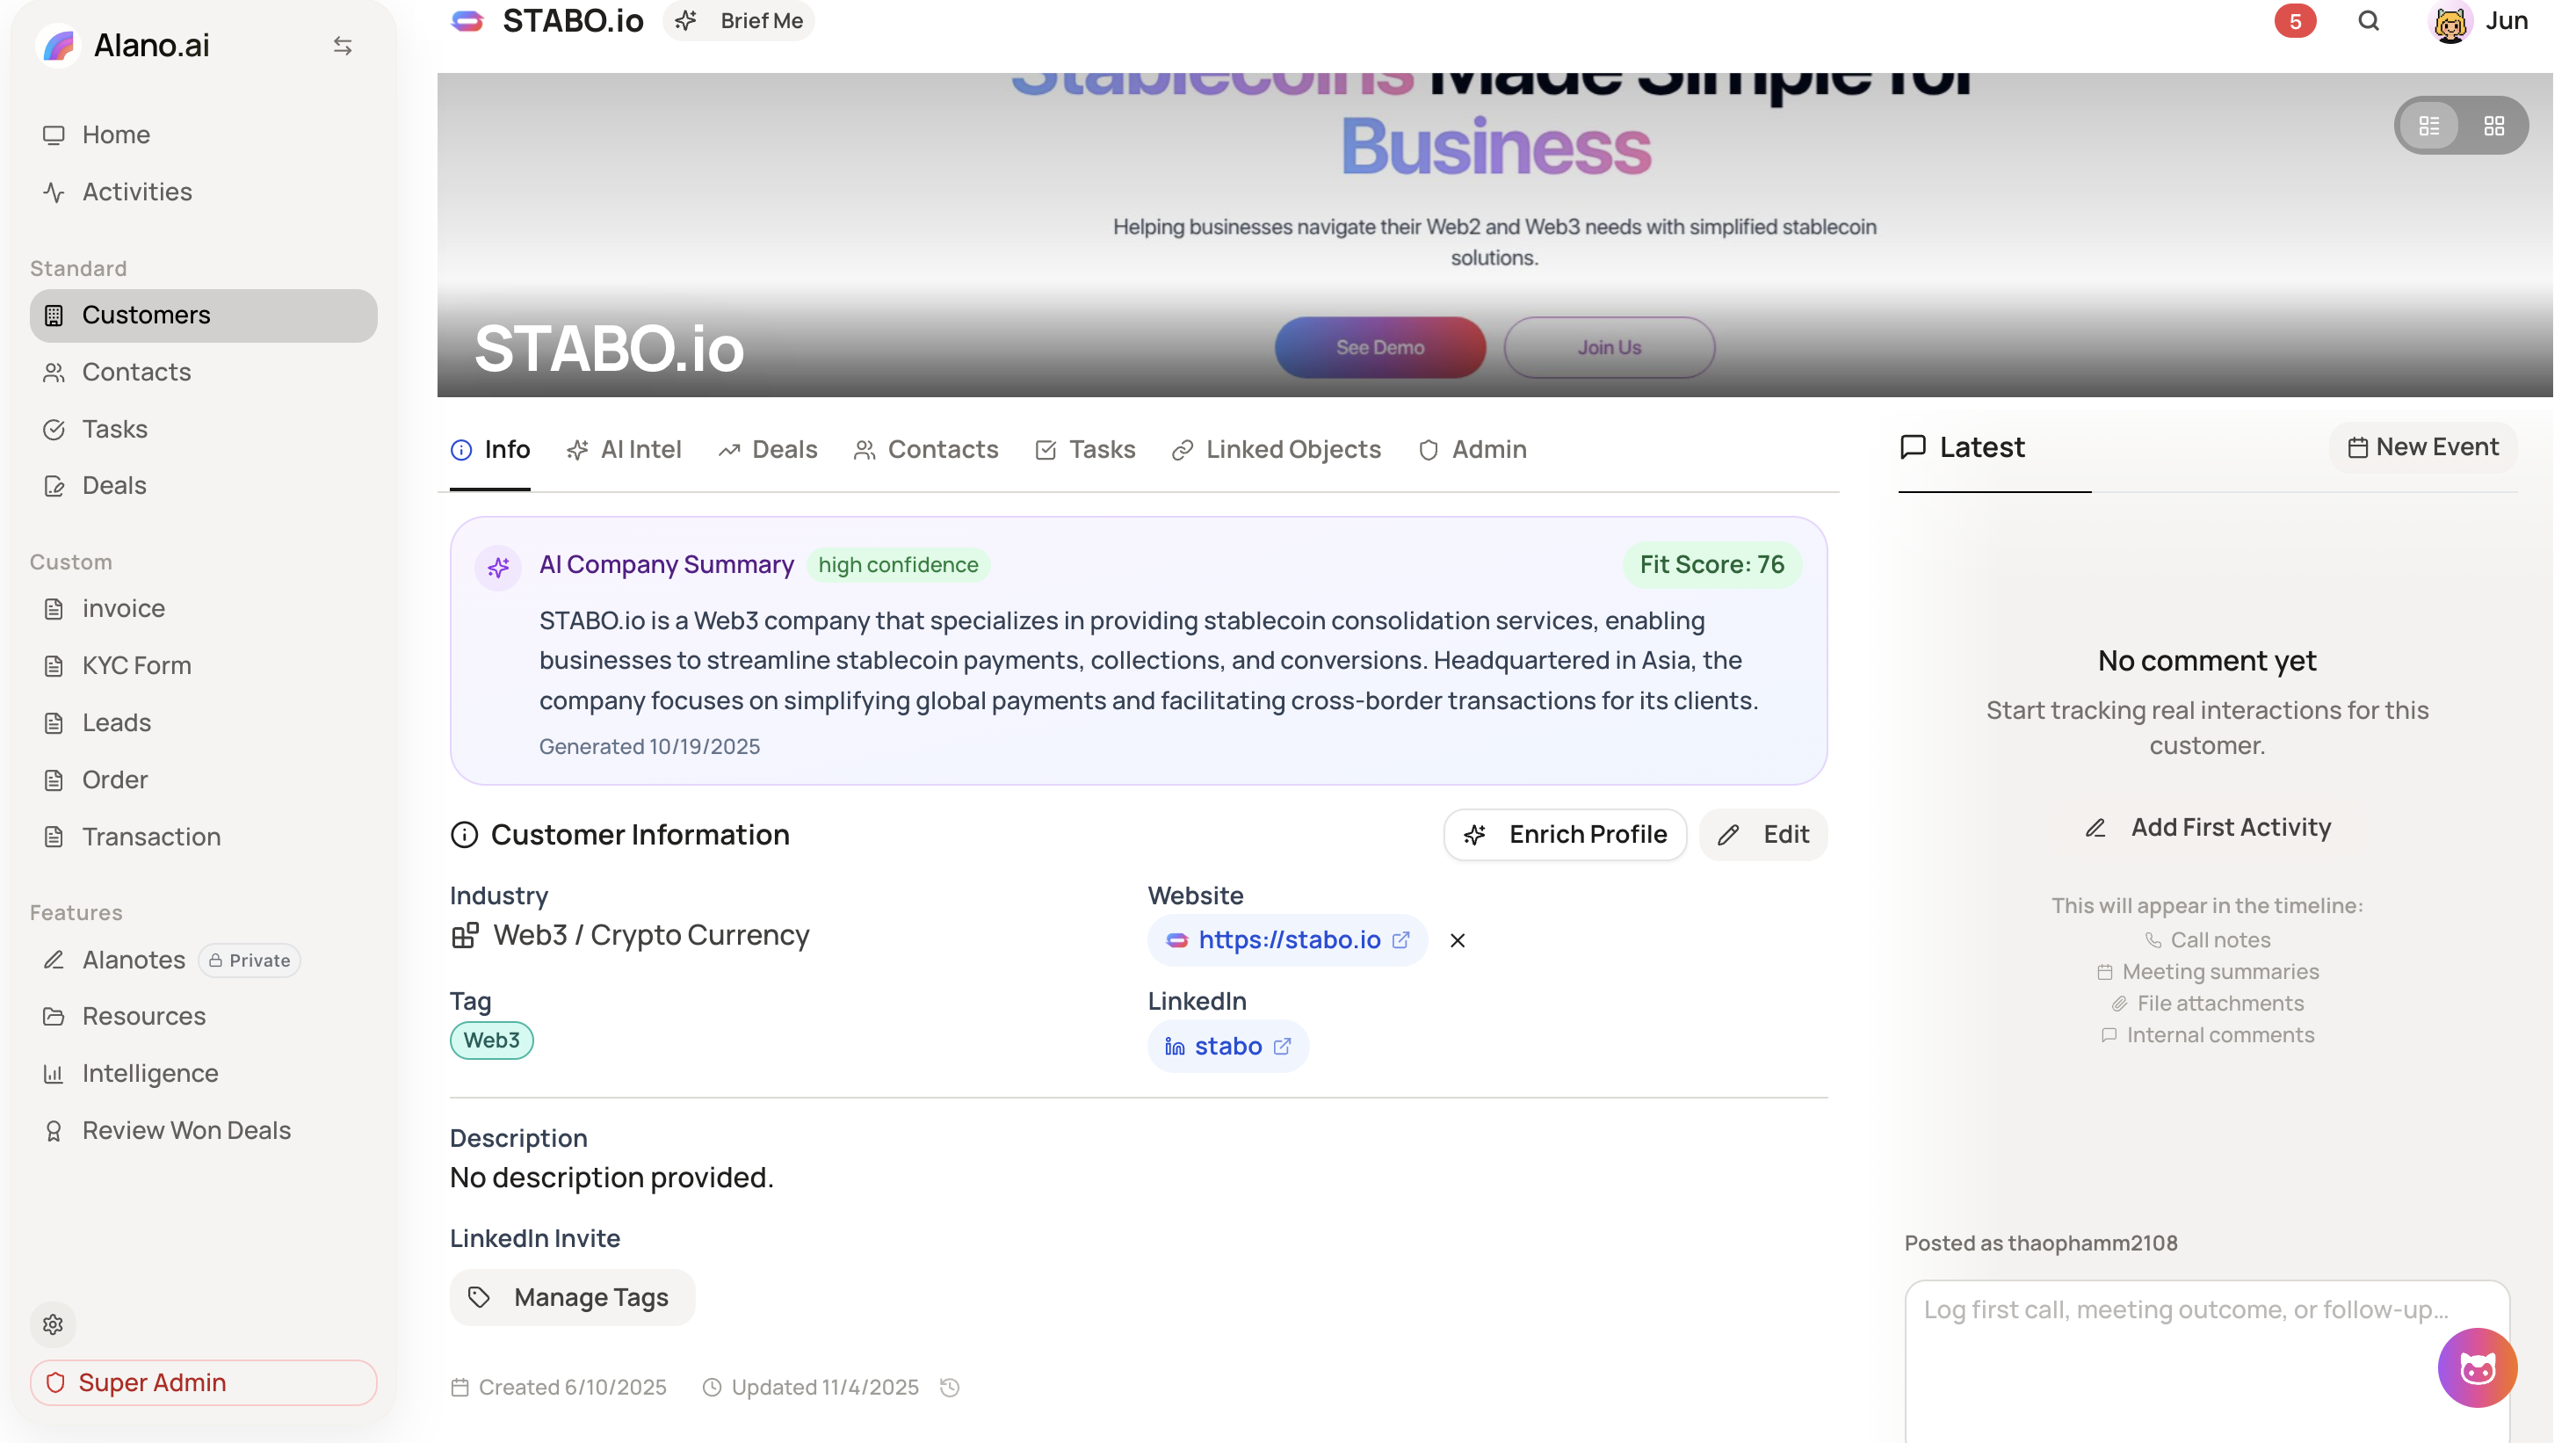2576x1443 pixels.
Task: Open the invoice custom object
Action: 203,608
